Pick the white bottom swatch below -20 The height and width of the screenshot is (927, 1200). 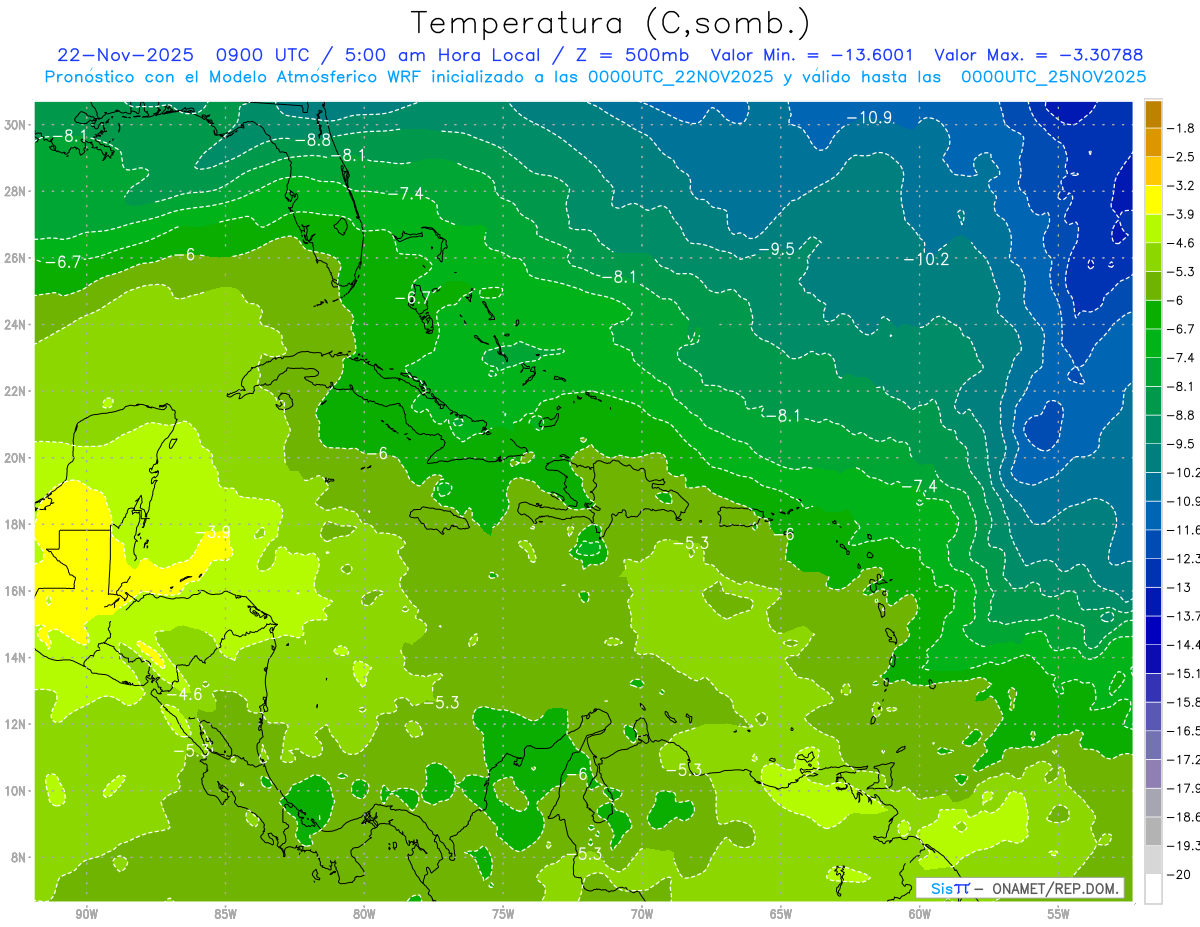[x=1153, y=889]
